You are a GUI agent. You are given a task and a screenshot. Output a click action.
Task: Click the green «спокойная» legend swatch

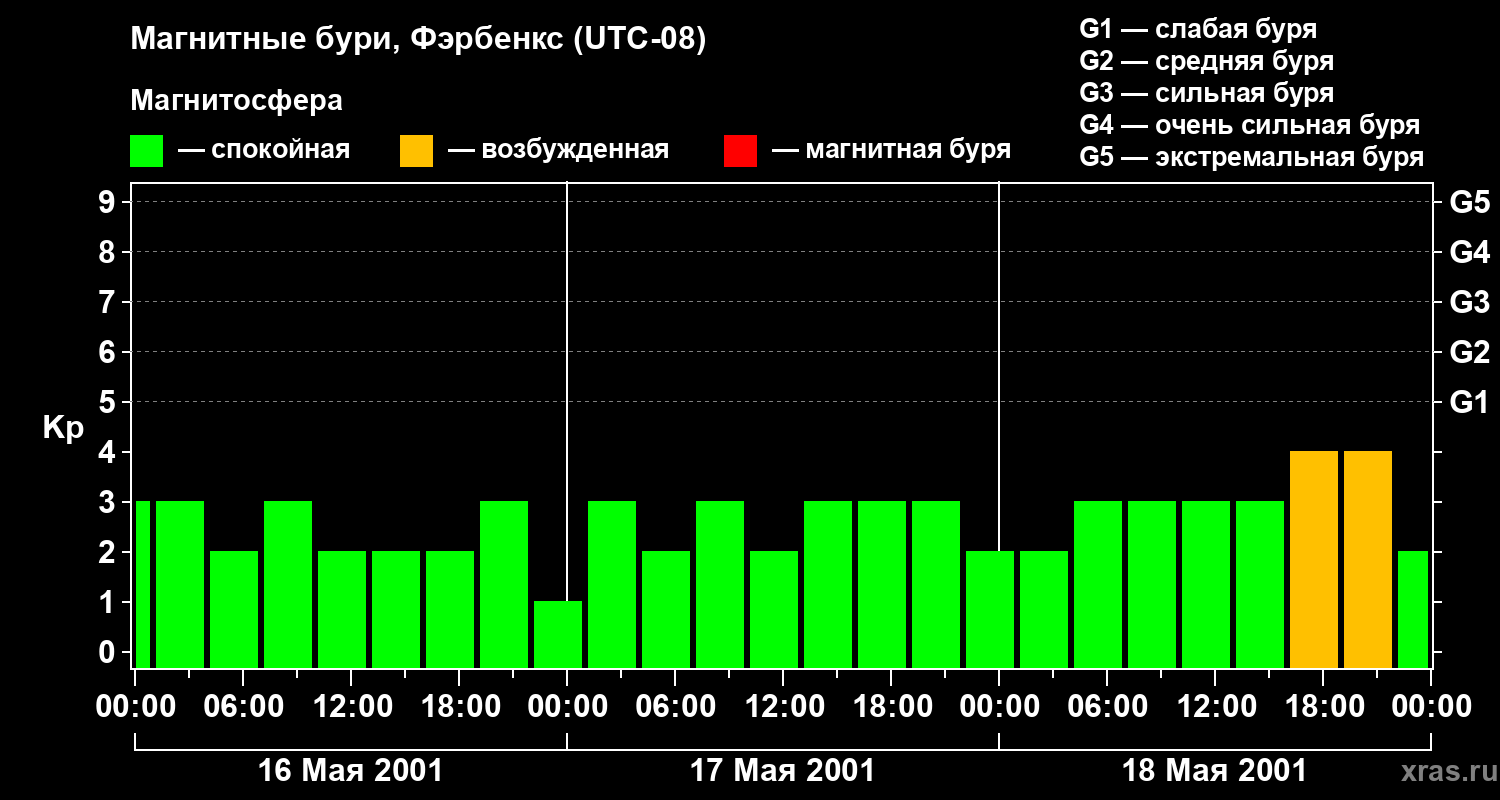point(147,151)
